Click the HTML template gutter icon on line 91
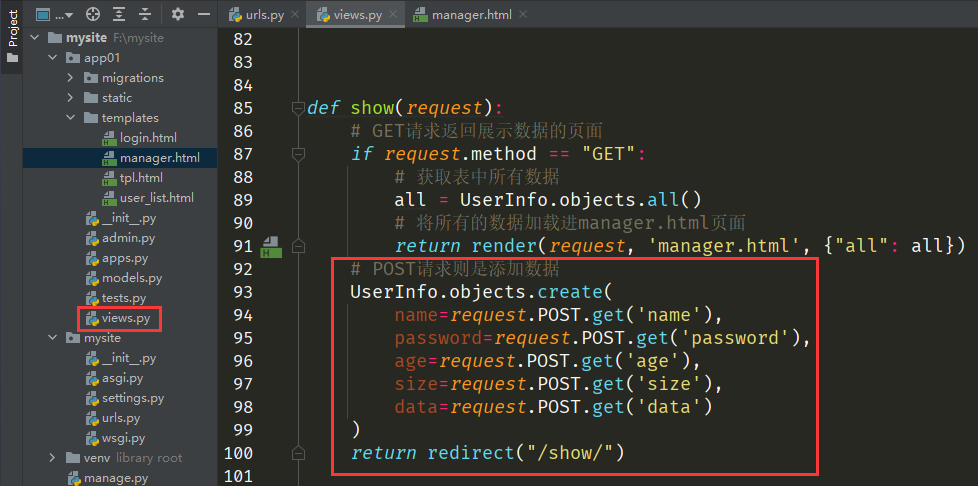This screenshot has width=978, height=486. (x=270, y=247)
